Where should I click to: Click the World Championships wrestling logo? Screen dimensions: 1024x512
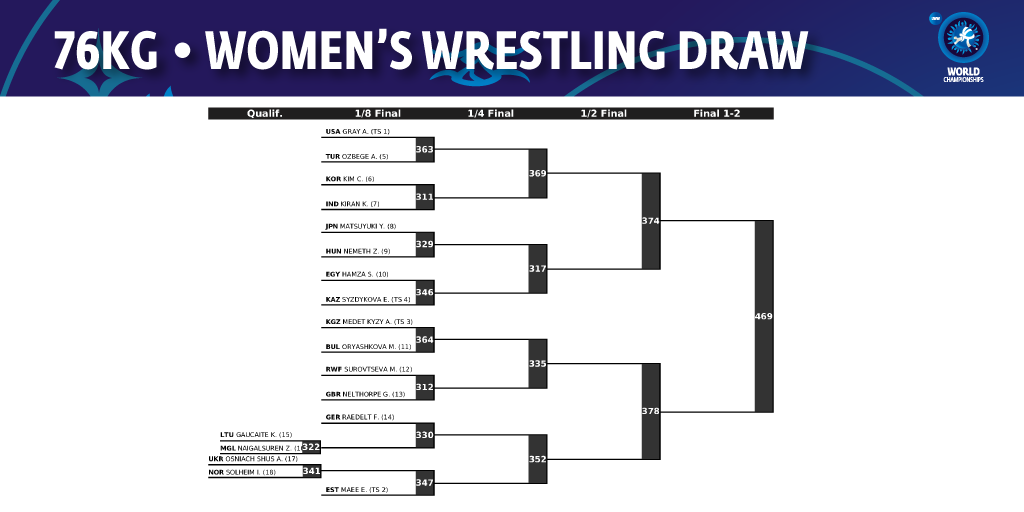point(963,48)
